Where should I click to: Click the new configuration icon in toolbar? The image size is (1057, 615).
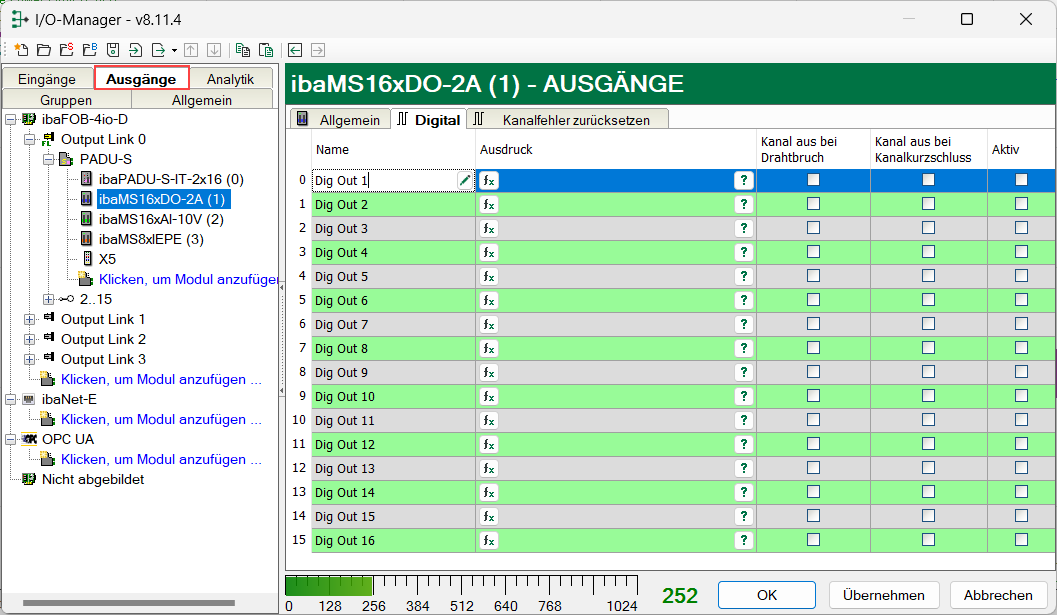click(x=22, y=50)
